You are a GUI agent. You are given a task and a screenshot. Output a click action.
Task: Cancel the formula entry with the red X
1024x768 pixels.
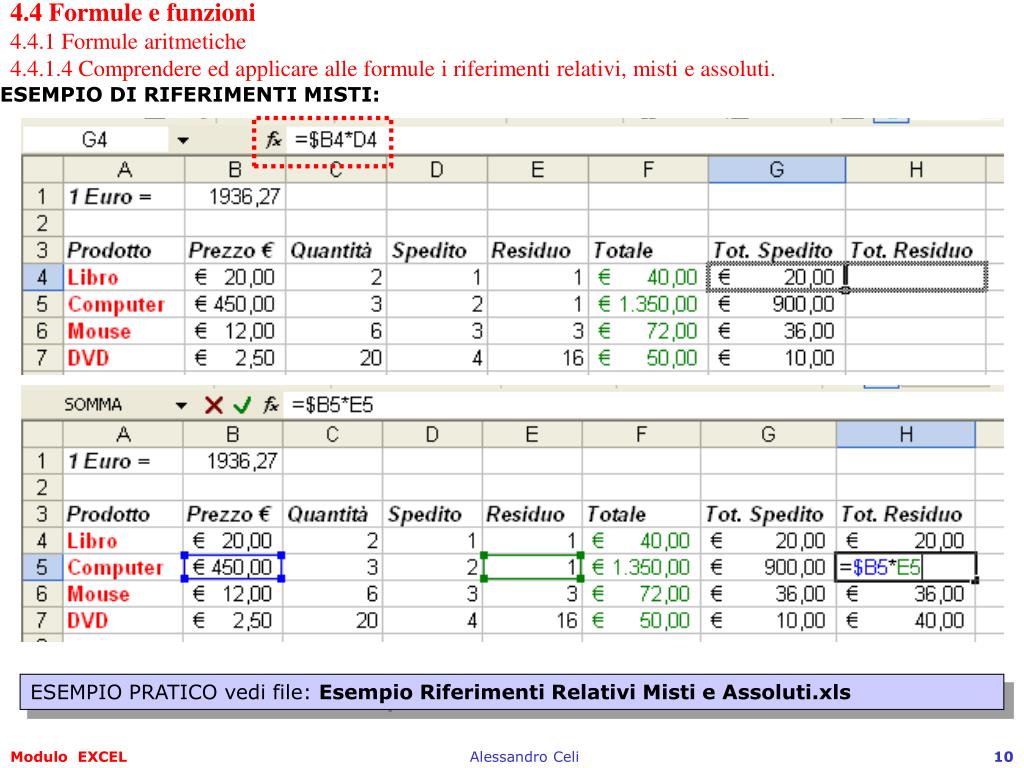214,405
